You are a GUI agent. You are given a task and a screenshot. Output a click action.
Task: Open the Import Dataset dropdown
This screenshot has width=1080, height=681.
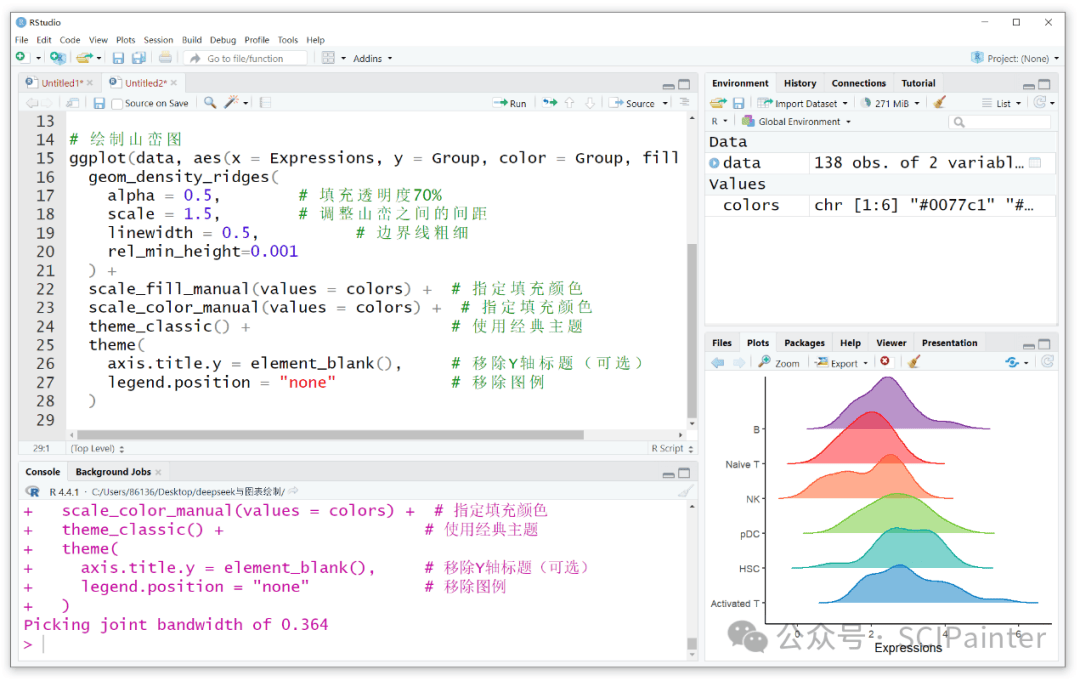(x=802, y=103)
